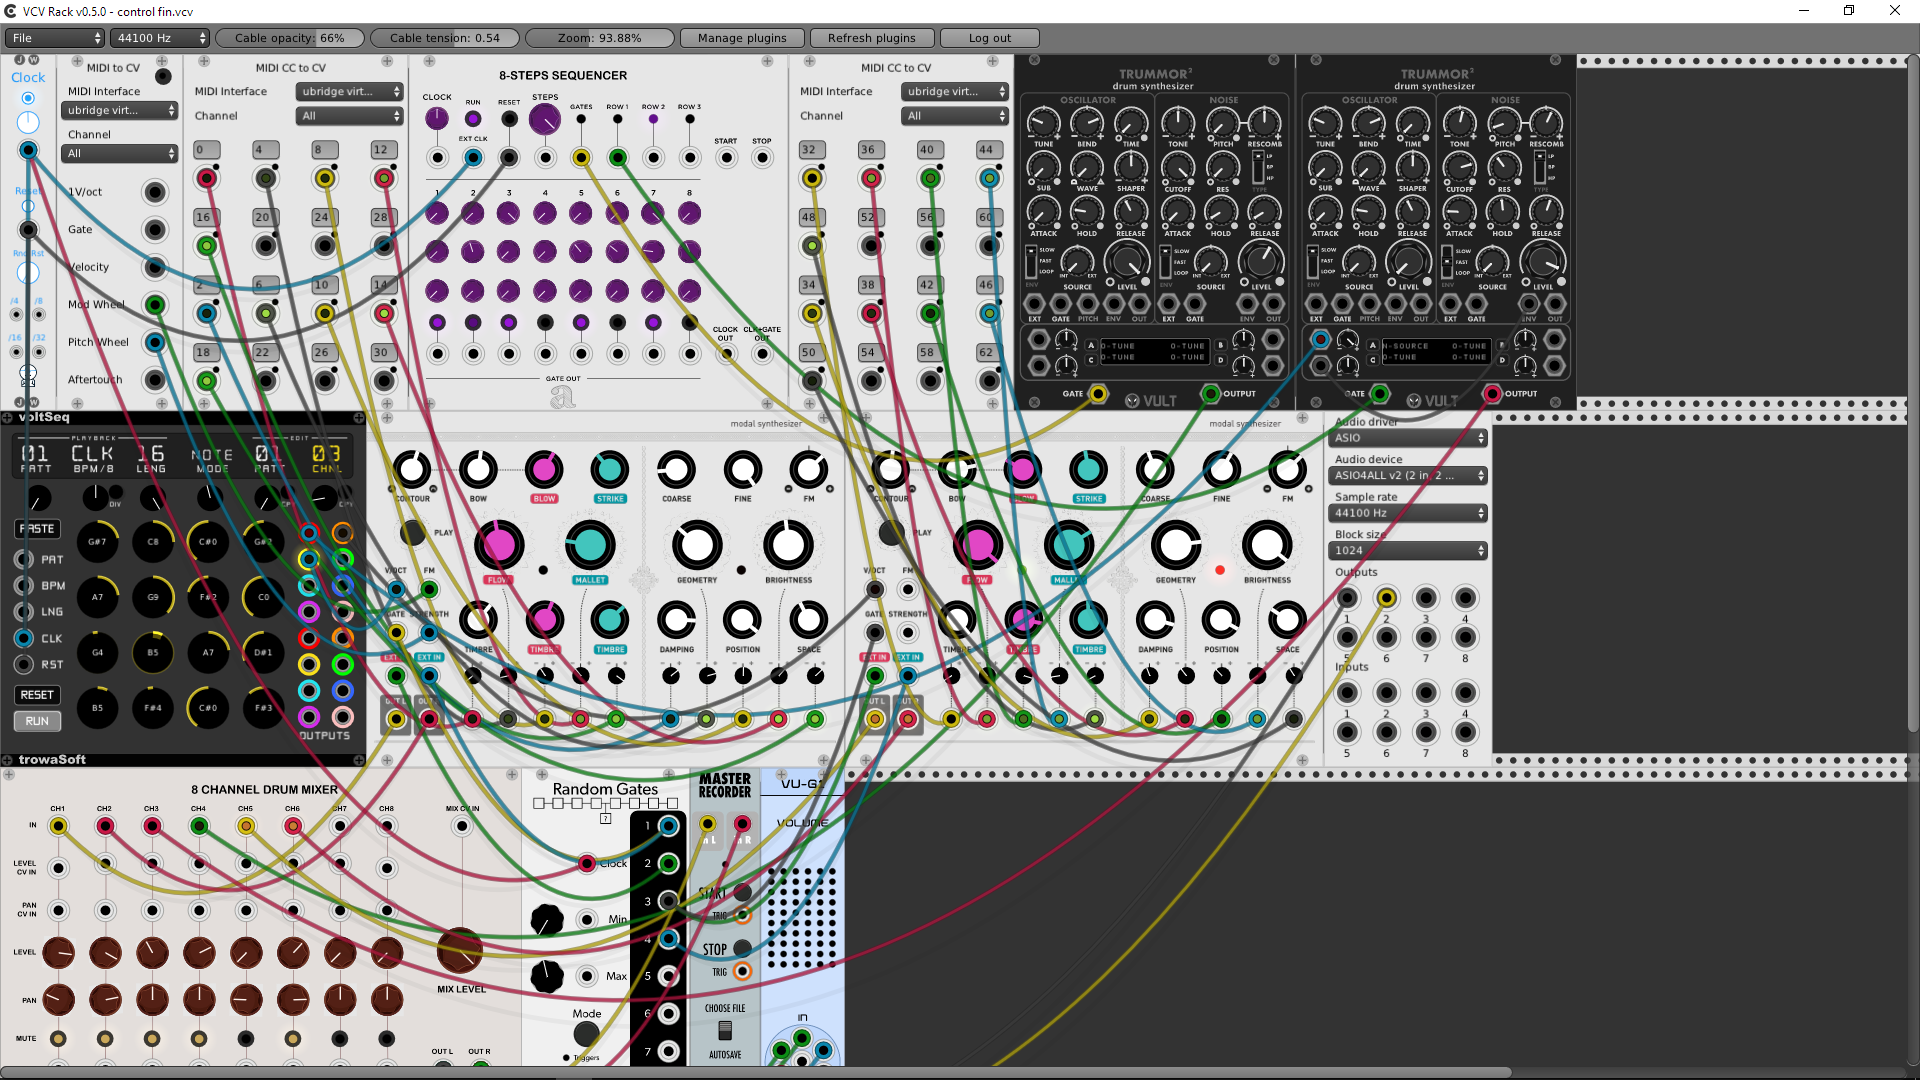This screenshot has height=1080, width=1920.
Task: Click the RUN button on voltSeq
Action: [37, 721]
